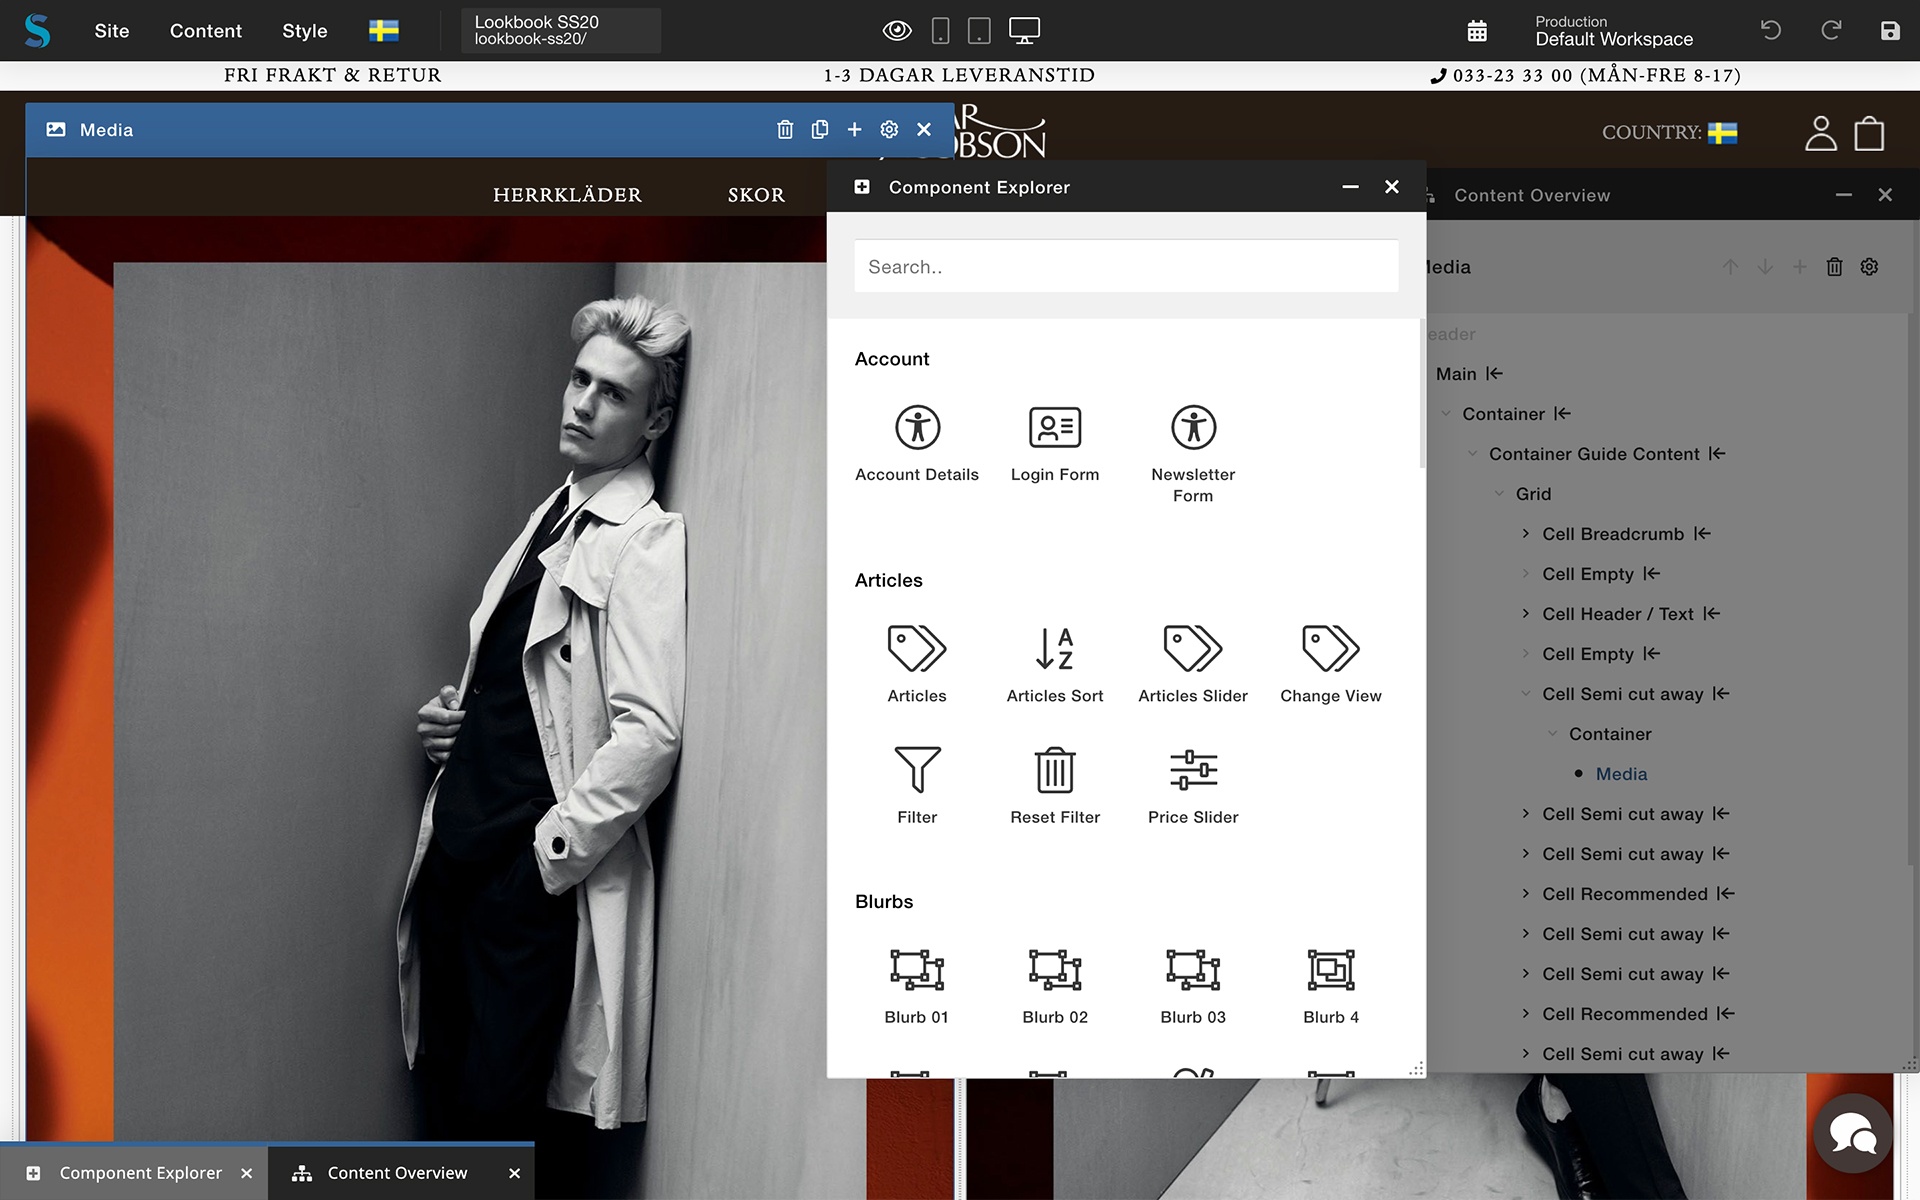
Task: Close the Component Explorer bottom tab
Action: click(247, 1173)
